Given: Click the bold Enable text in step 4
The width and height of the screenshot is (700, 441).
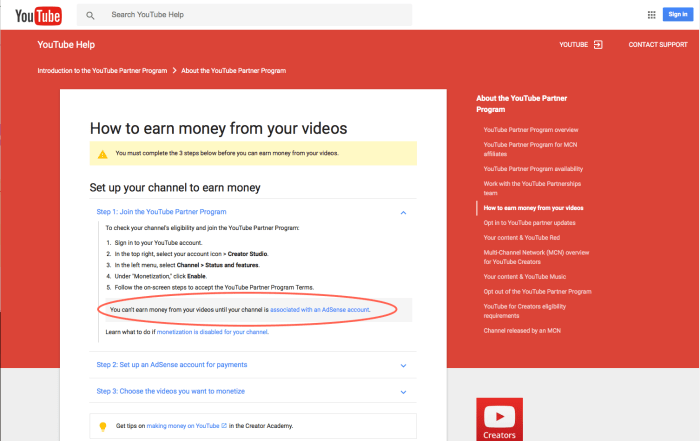Looking at the screenshot, I should (196, 276).
